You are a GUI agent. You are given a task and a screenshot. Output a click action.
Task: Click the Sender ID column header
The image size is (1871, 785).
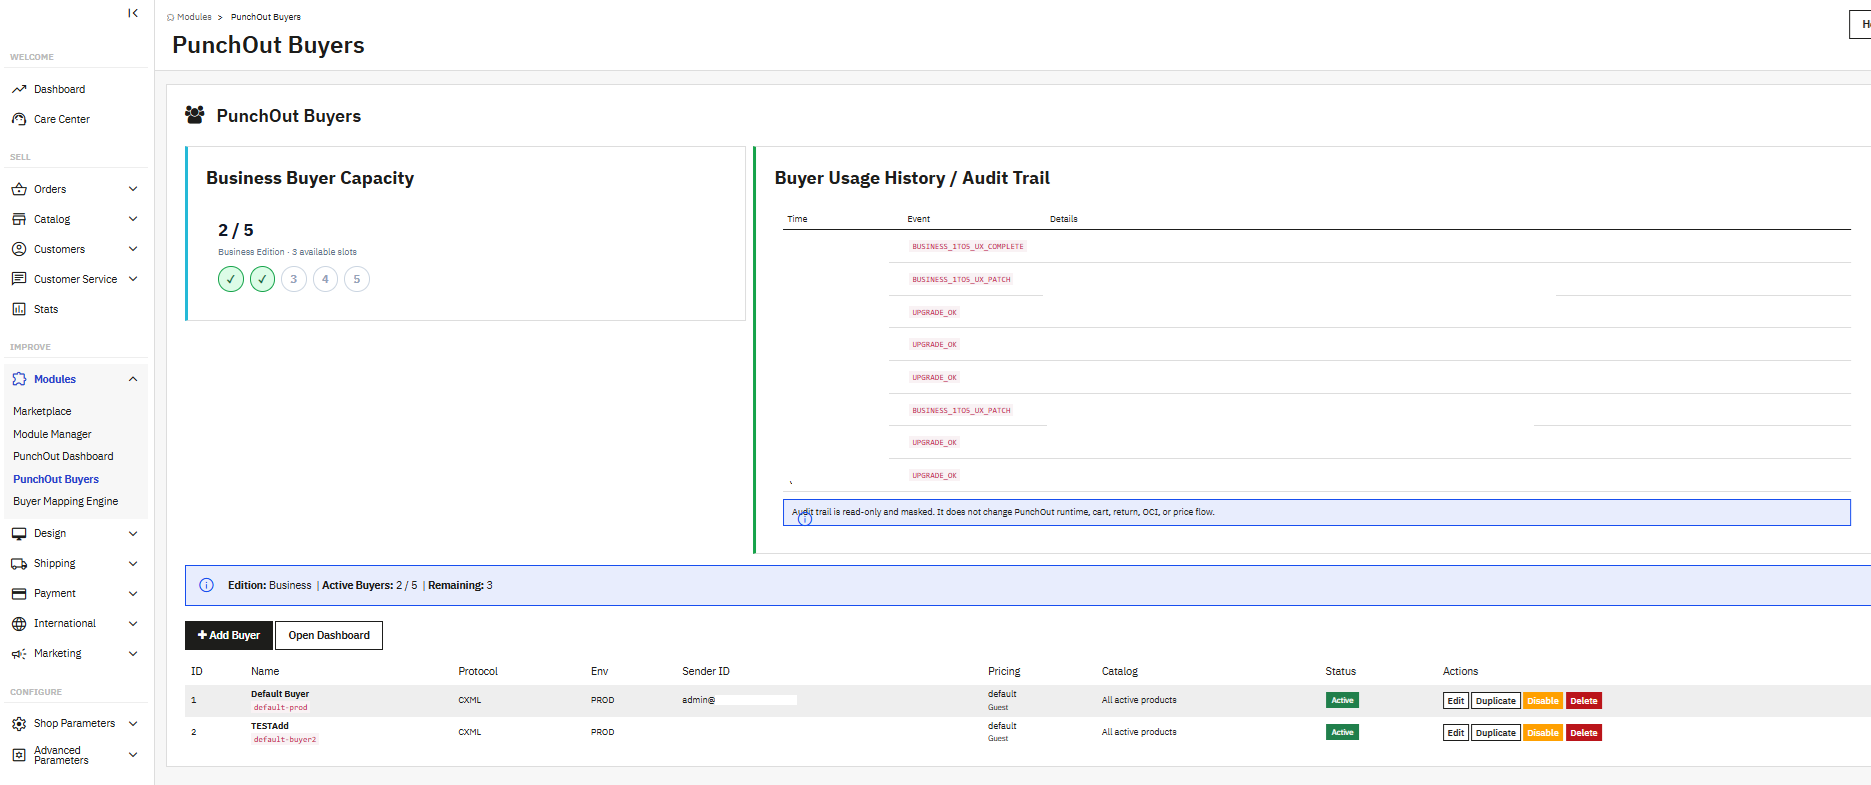click(706, 671)
